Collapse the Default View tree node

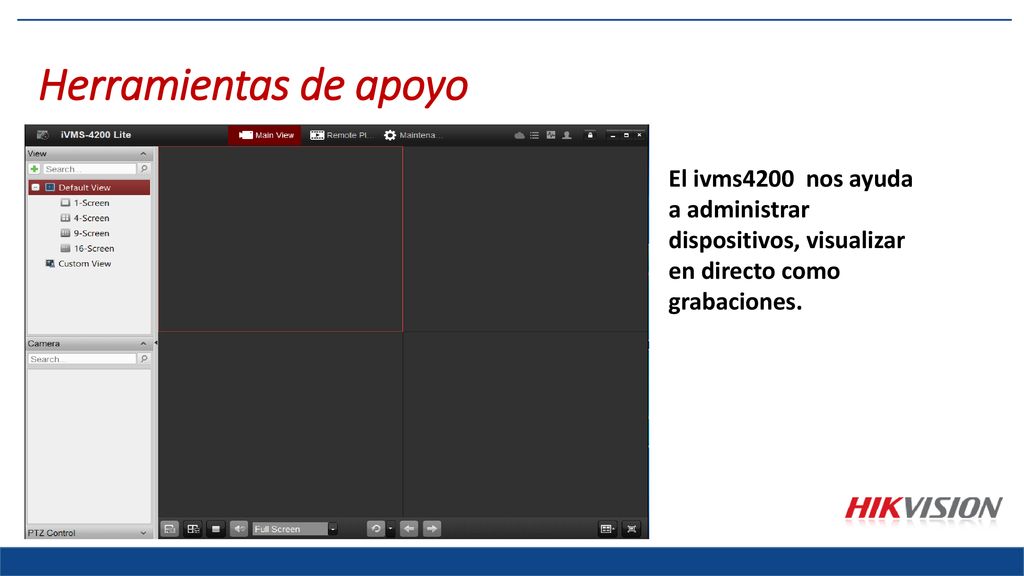point(36,187)
